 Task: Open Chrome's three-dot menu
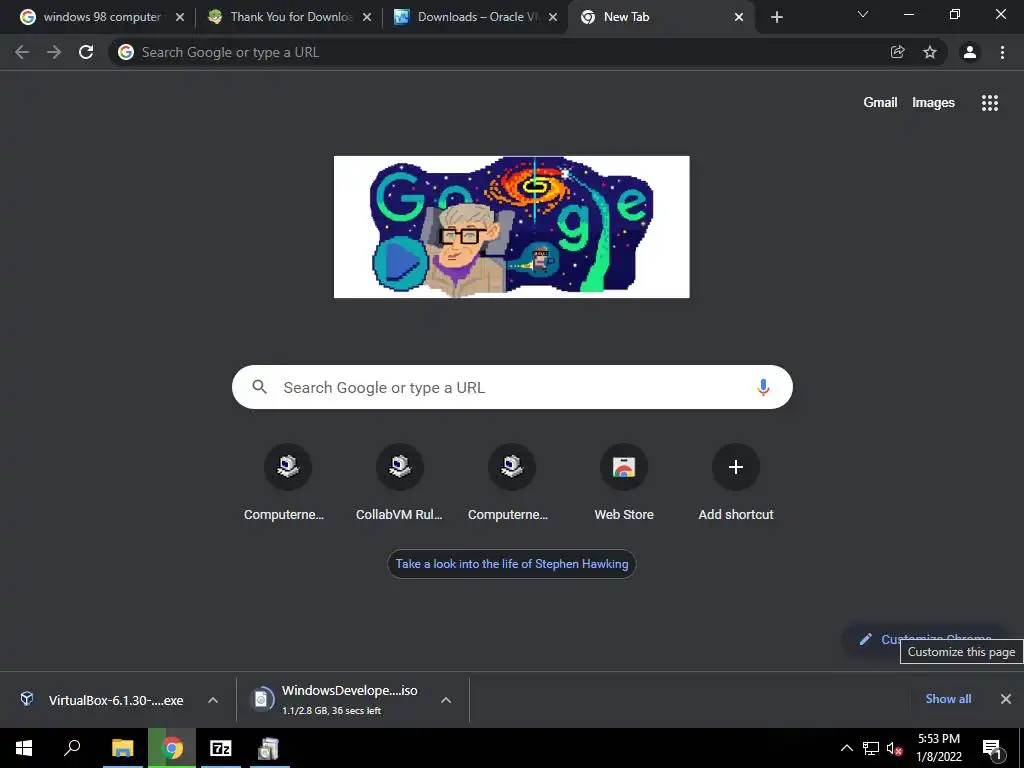point(1002,52)
